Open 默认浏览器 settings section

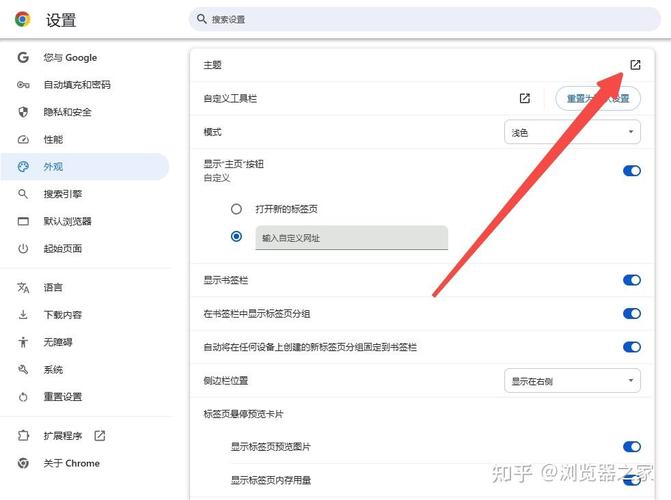(86, 221)
